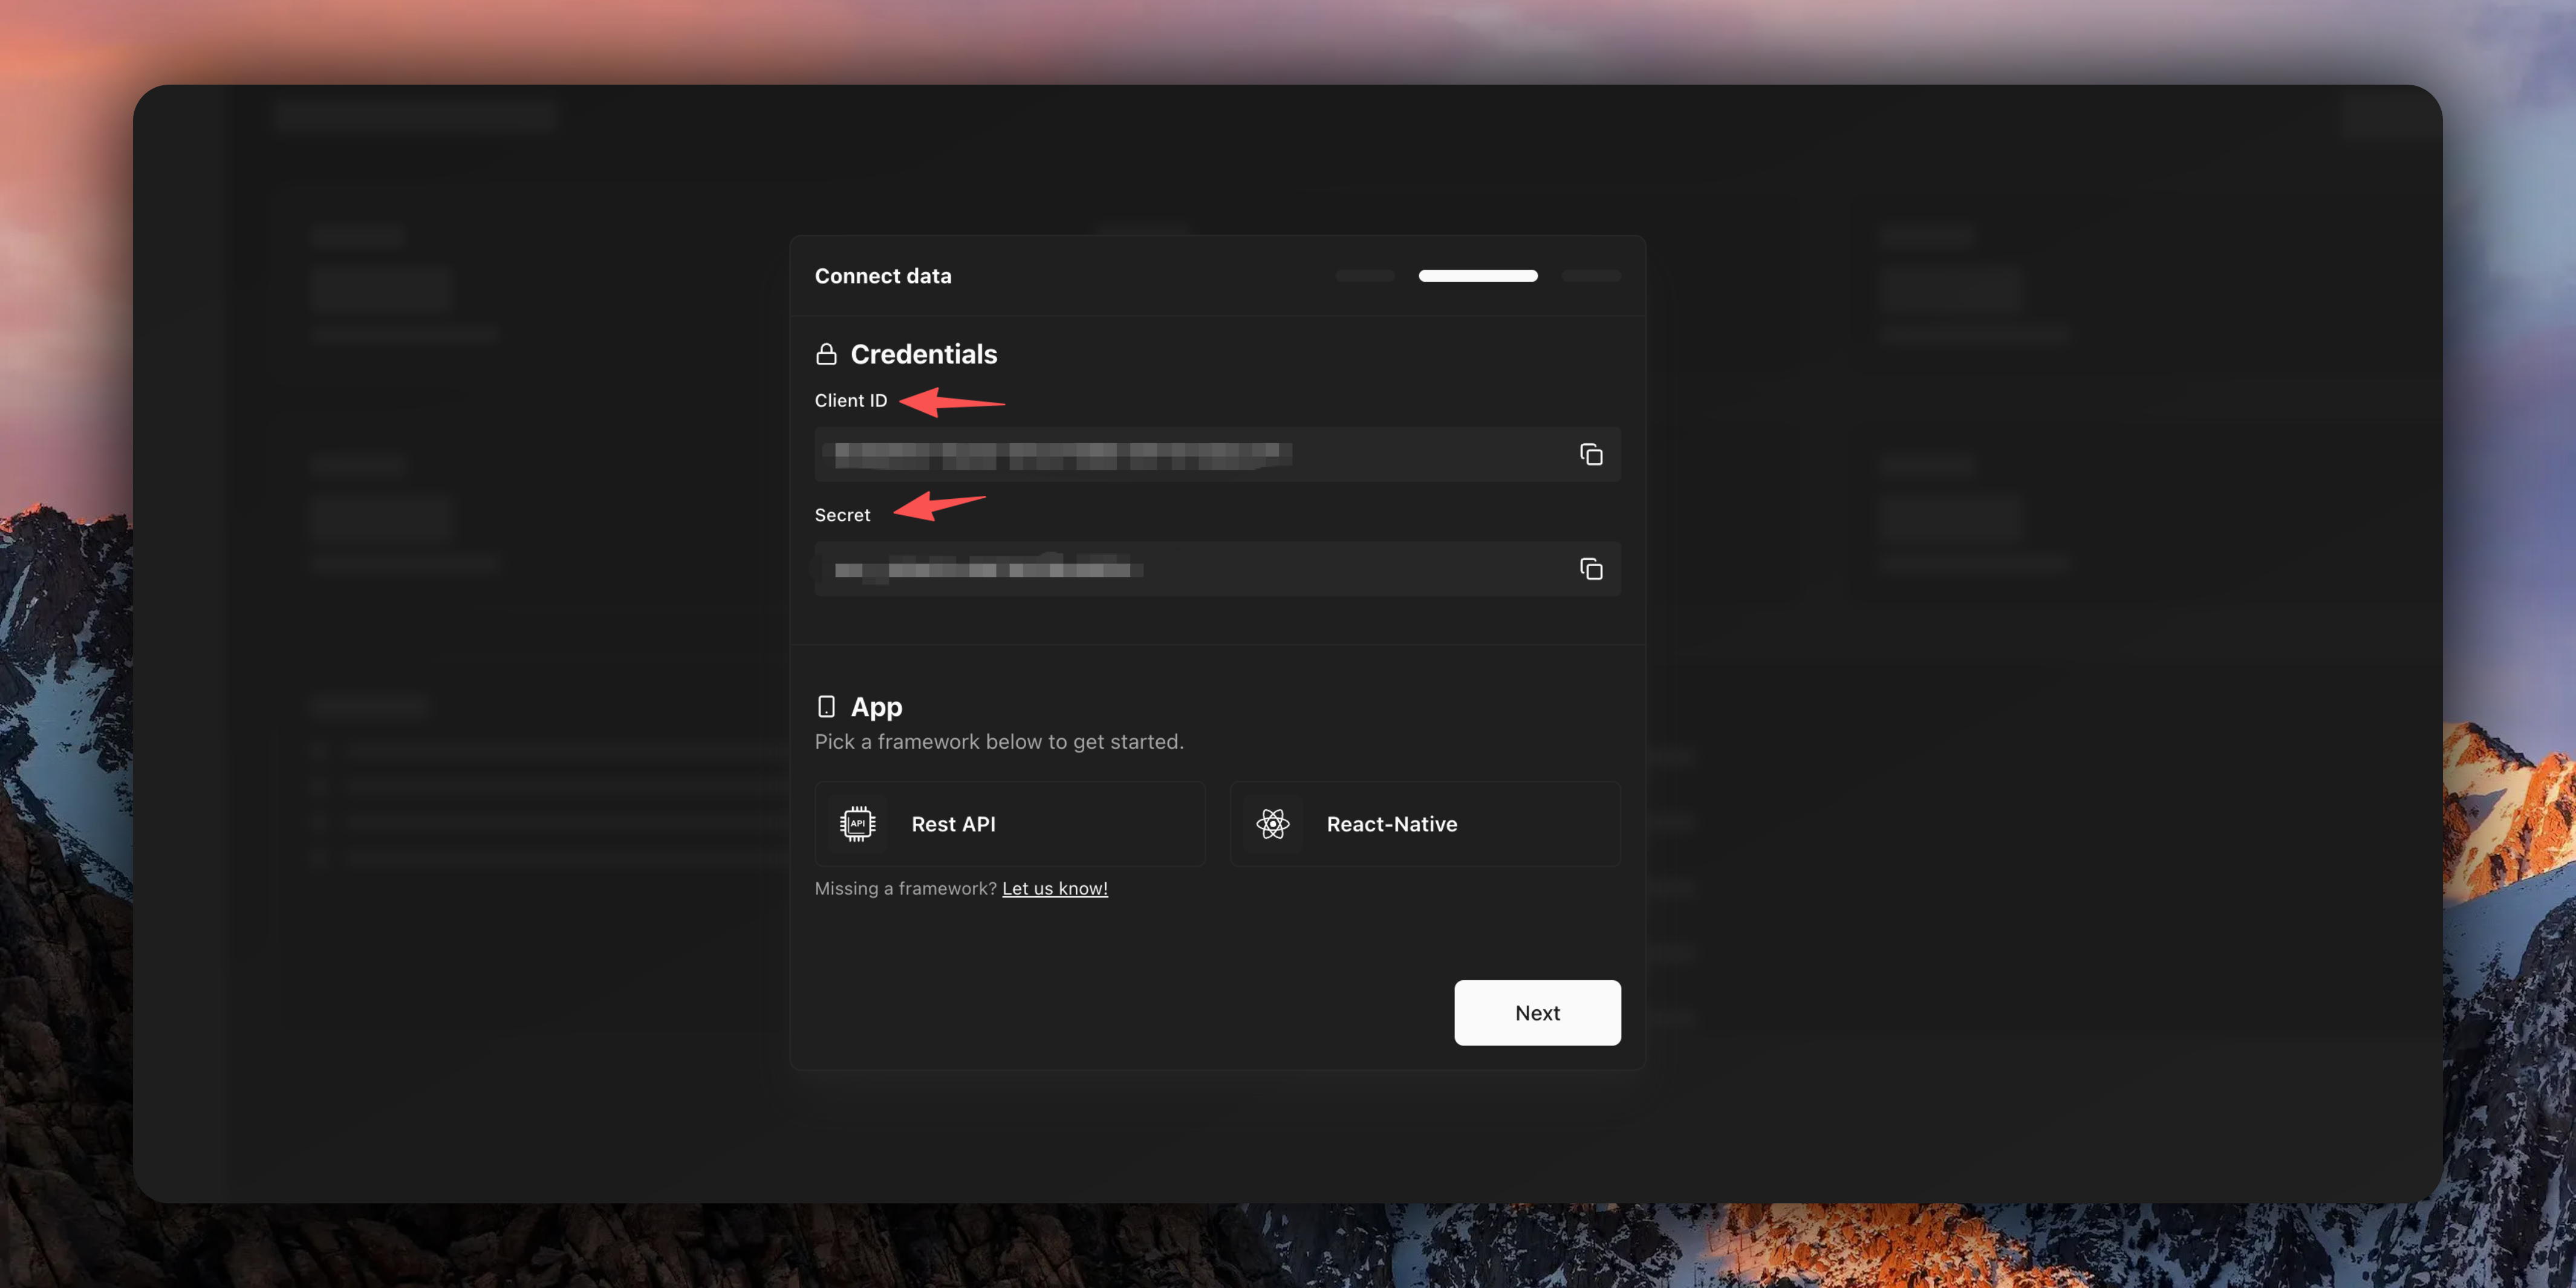The width and height of the screenshot is (2576, 1288).
Task: Click the Client ID label
Action: 850,400
